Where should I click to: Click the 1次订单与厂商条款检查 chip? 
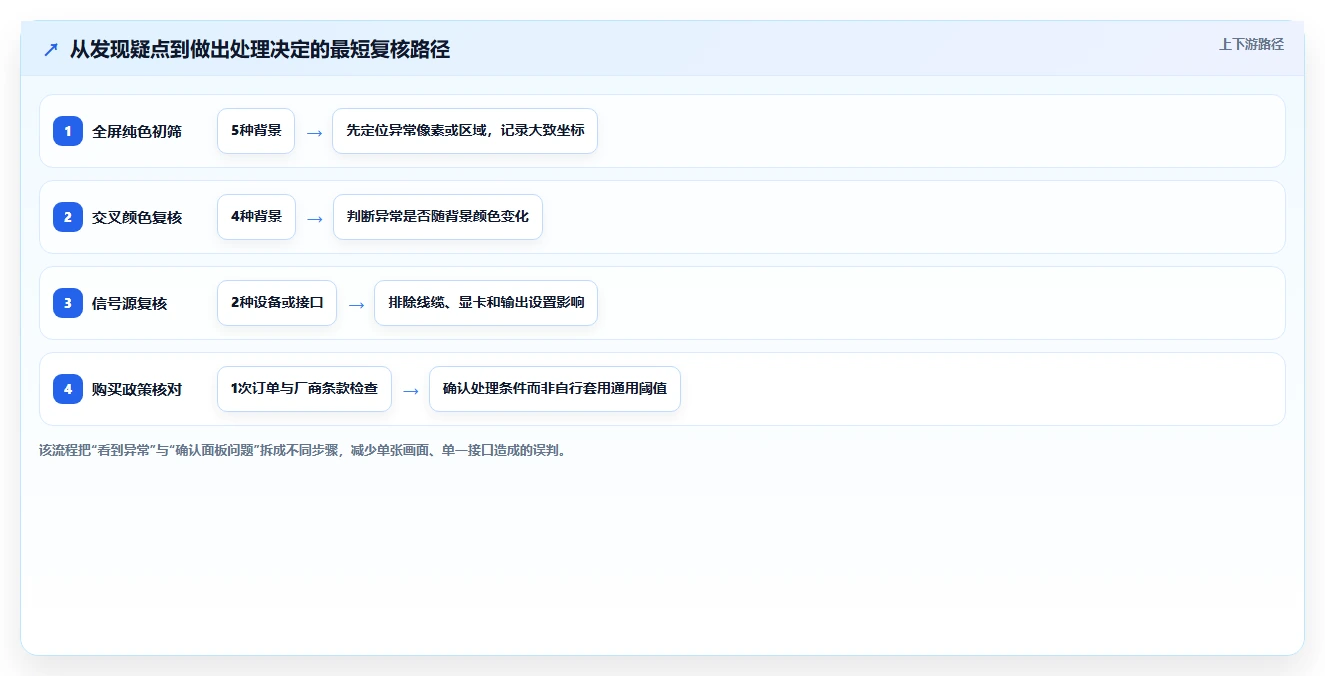[x=304, y=389]
